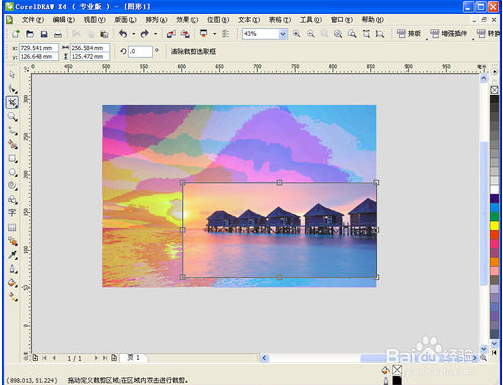Open the 视图 (View) menu
503x385 pixels.
click(x=95, y=20)
